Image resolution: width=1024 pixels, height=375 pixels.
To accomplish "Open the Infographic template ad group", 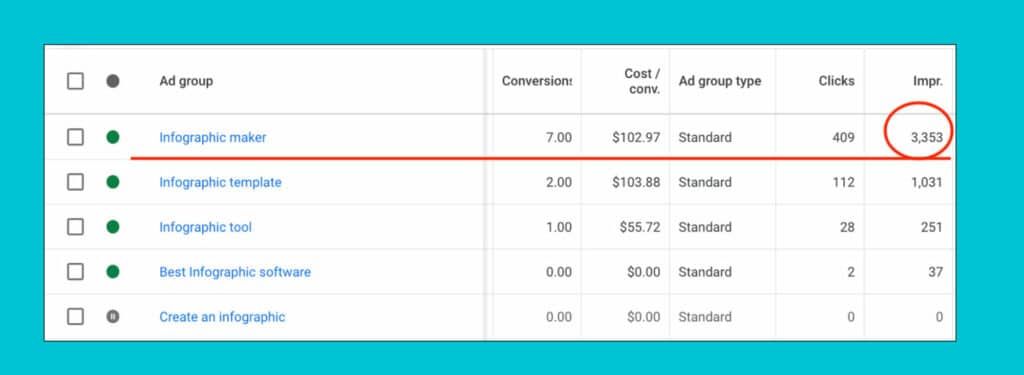I will (220, 182).
